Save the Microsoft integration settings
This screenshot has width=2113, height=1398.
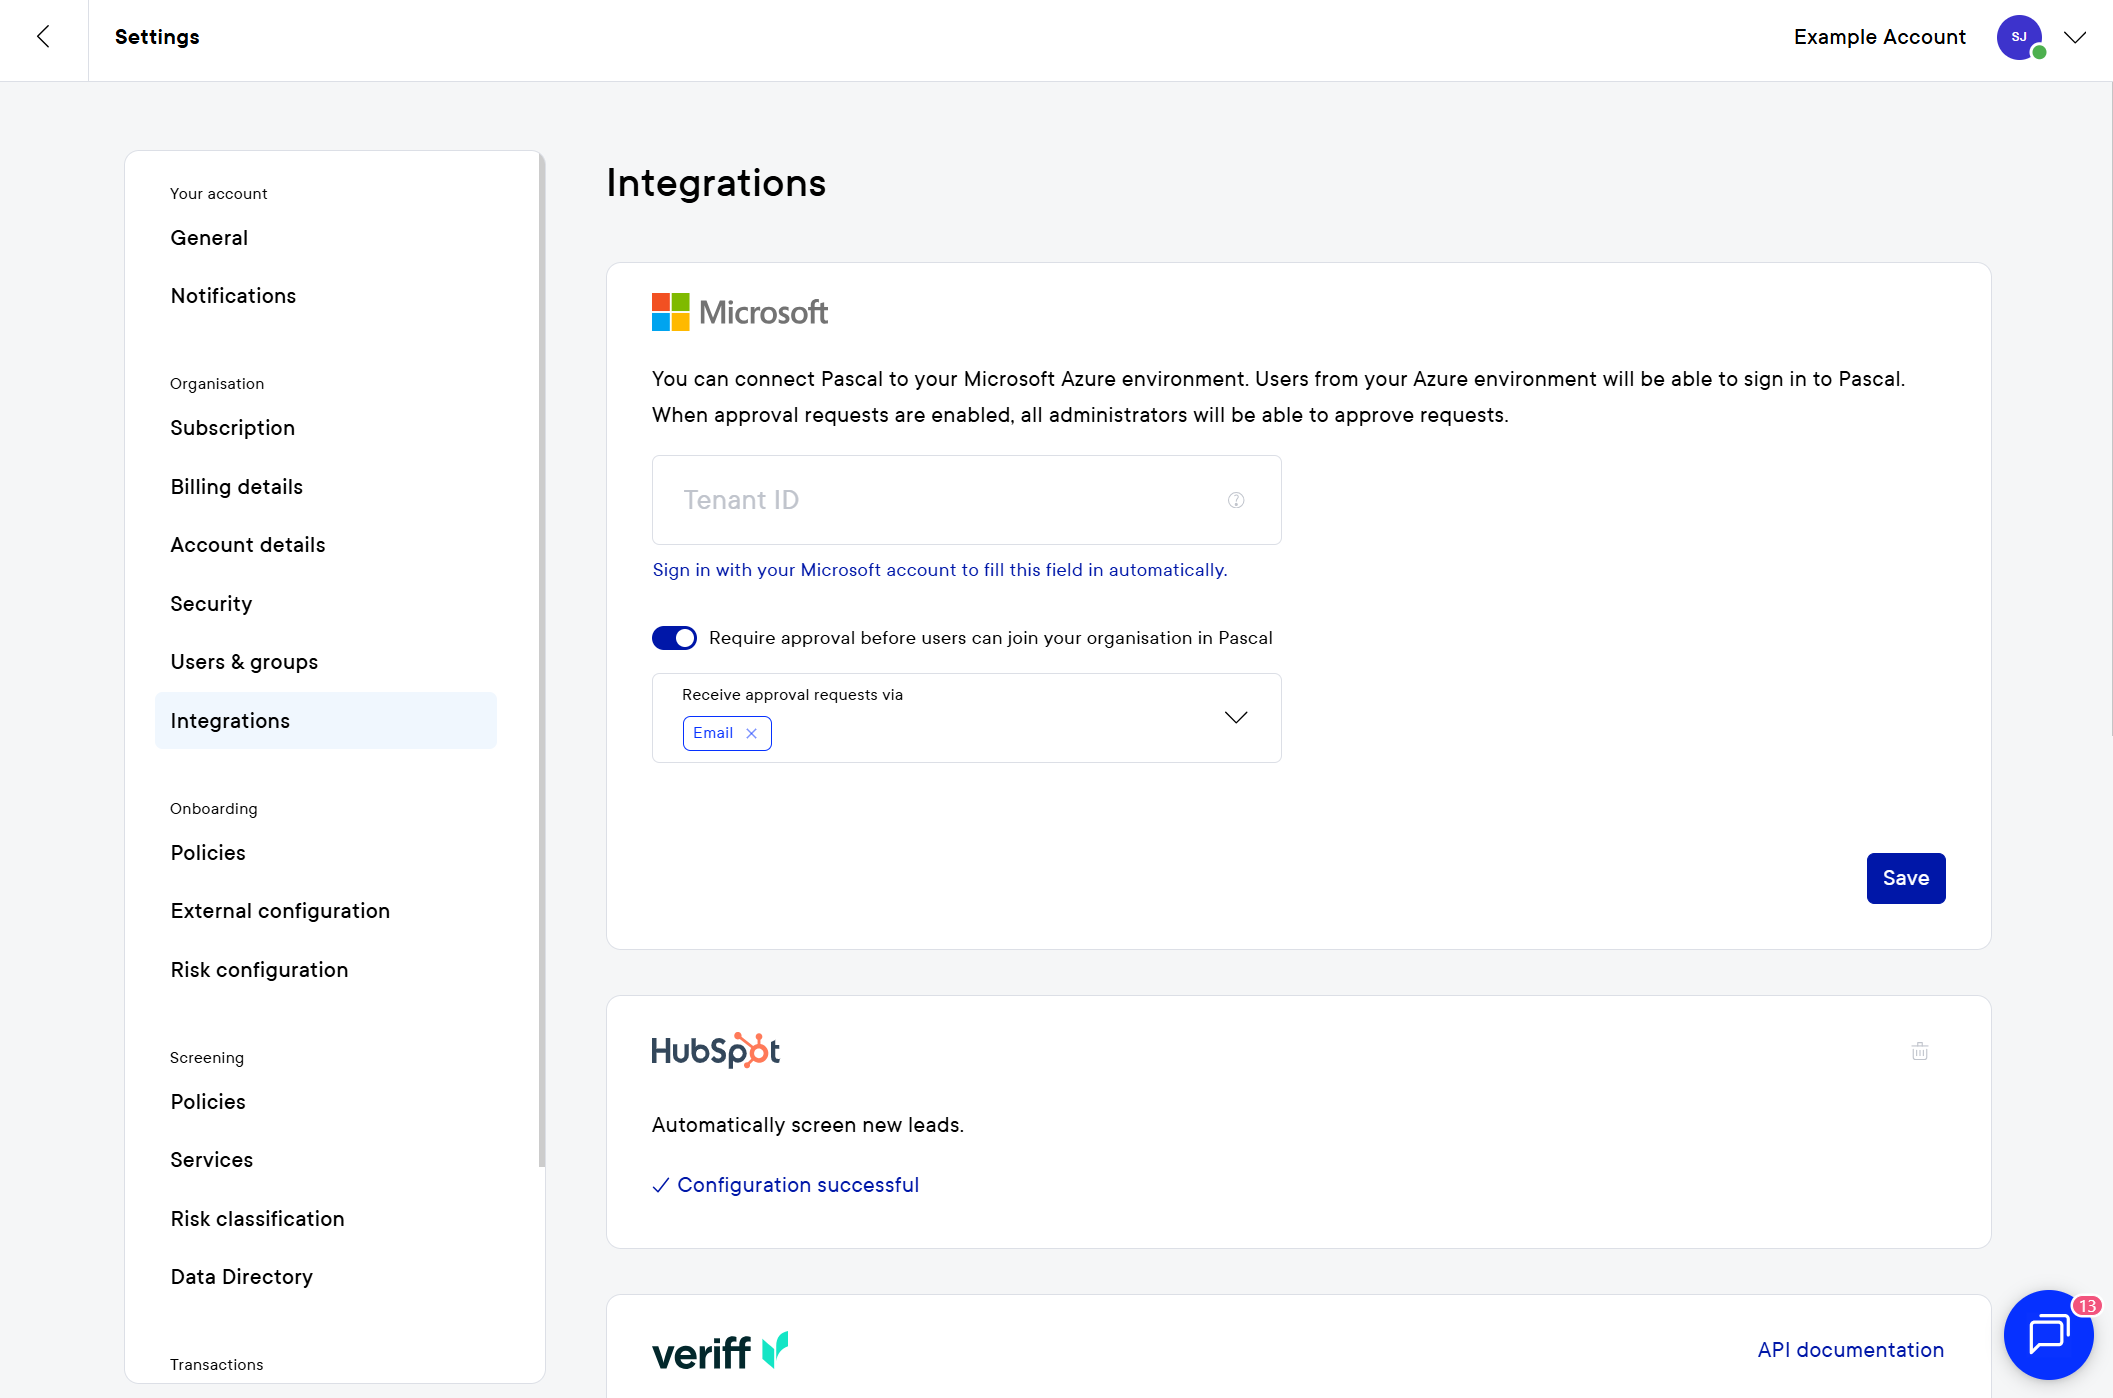tap(1905, 878)
